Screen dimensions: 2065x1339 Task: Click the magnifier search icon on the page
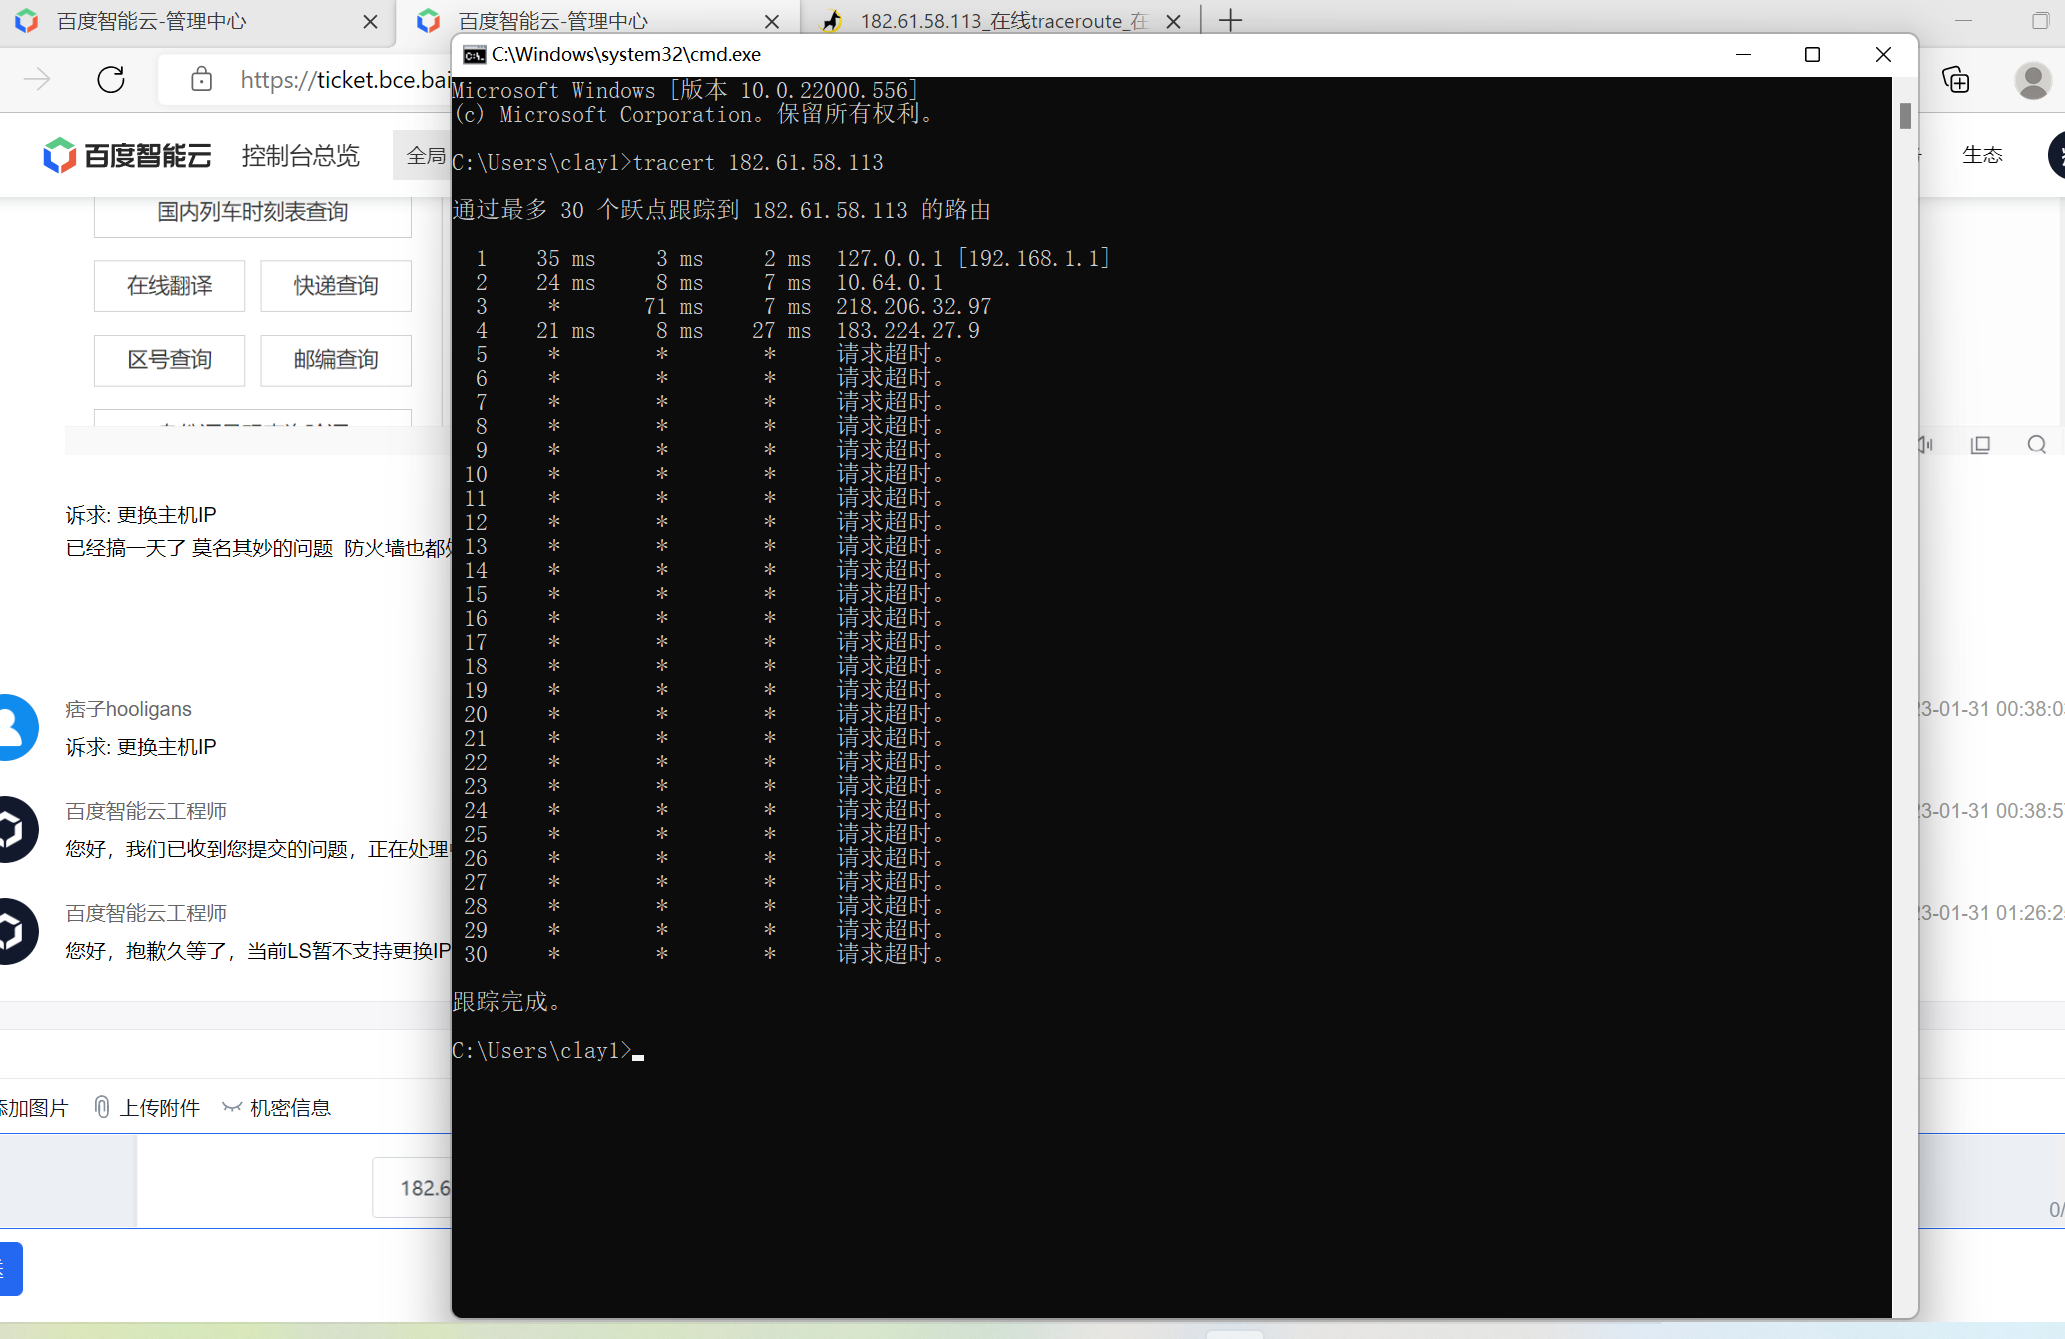click(x=2036, y=445)
